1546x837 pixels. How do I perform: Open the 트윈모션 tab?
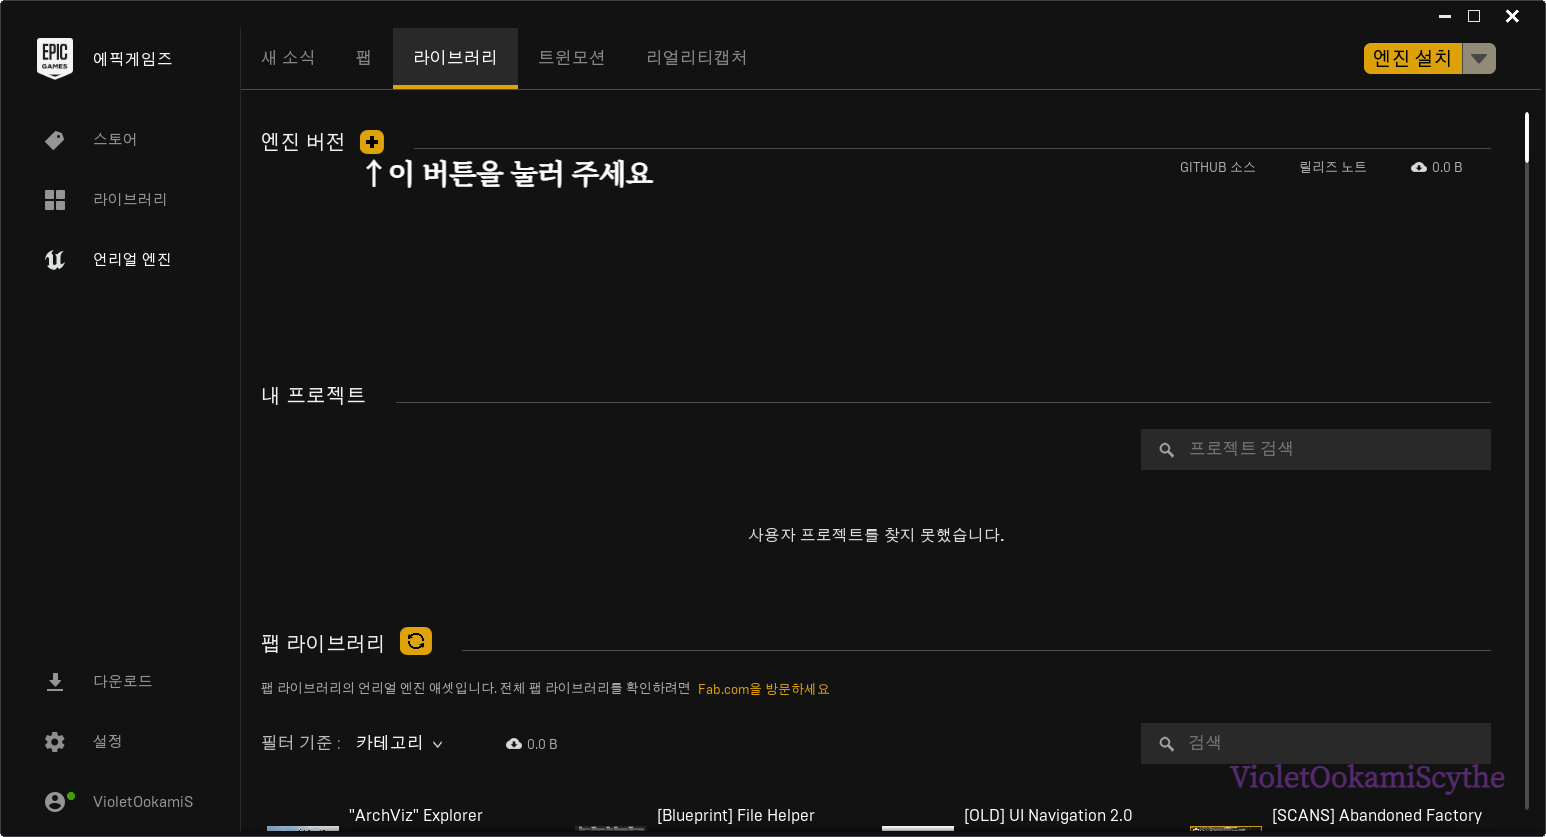pyautogui.click(x=572, y=58)
